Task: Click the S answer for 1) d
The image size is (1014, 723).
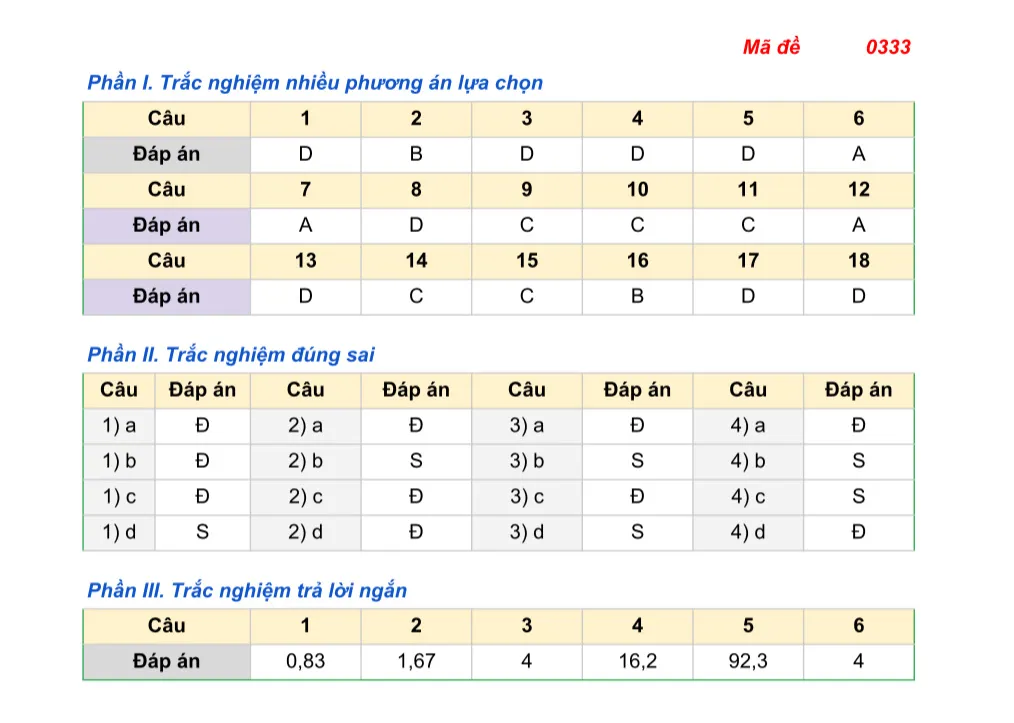Action: [202, 532]
